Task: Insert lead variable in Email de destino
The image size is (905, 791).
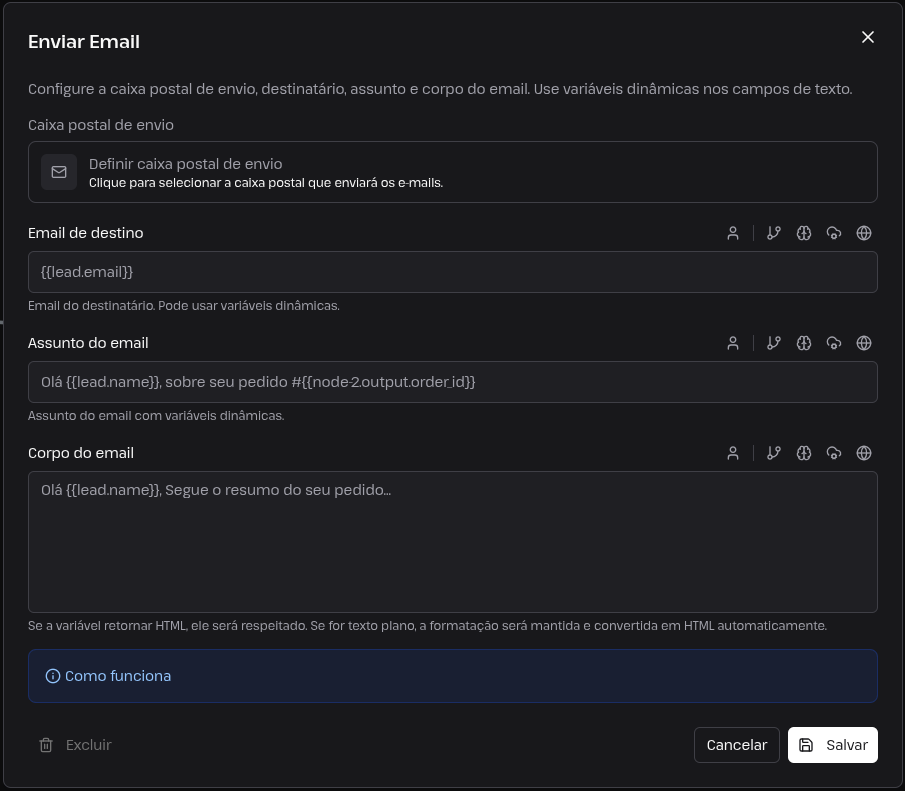Action: click(x=733, y=233)
